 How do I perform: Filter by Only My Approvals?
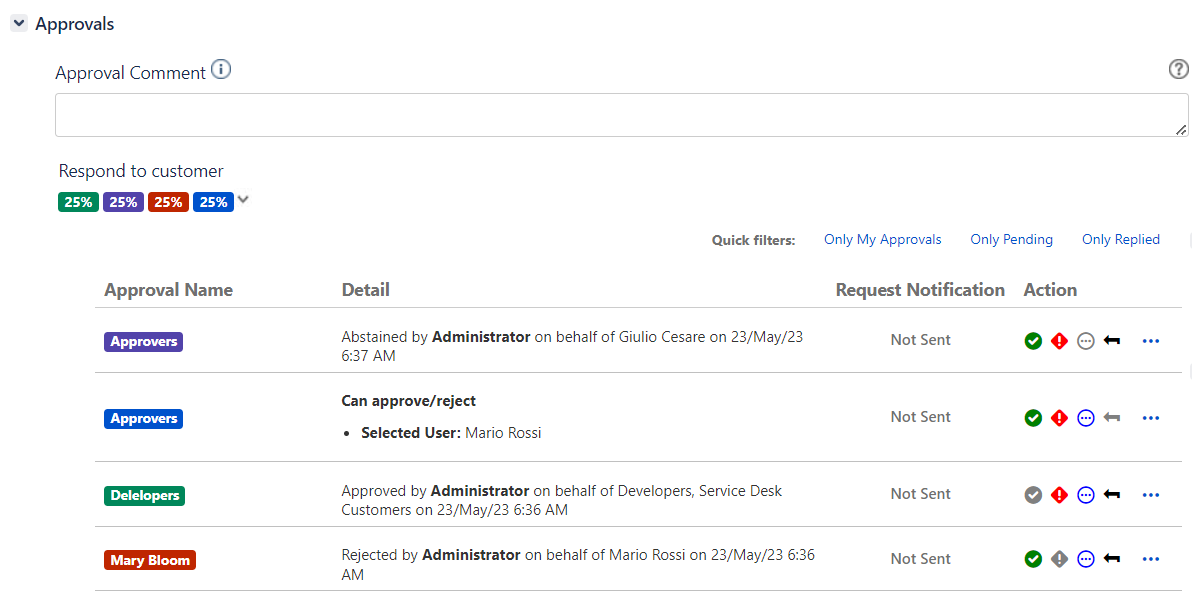coord(883,240)
